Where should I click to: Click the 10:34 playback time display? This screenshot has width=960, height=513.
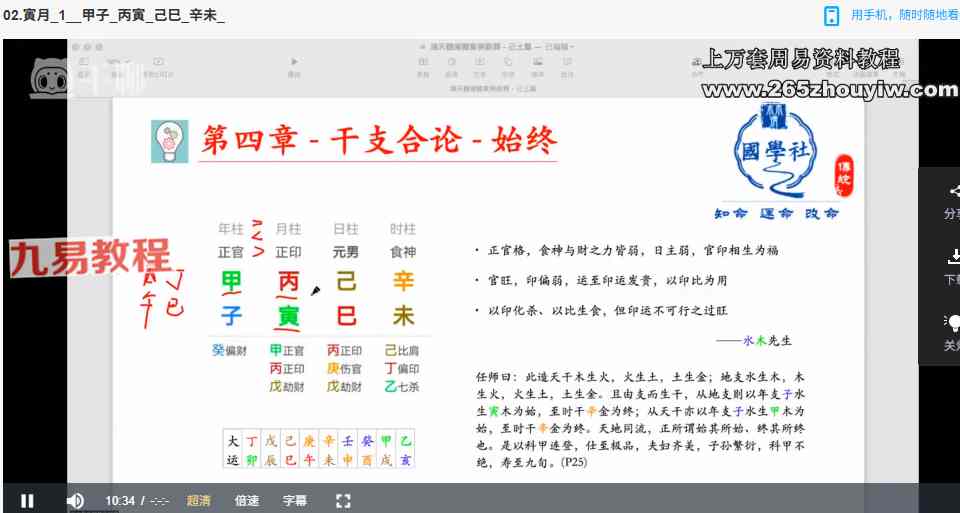coord(120,500)
